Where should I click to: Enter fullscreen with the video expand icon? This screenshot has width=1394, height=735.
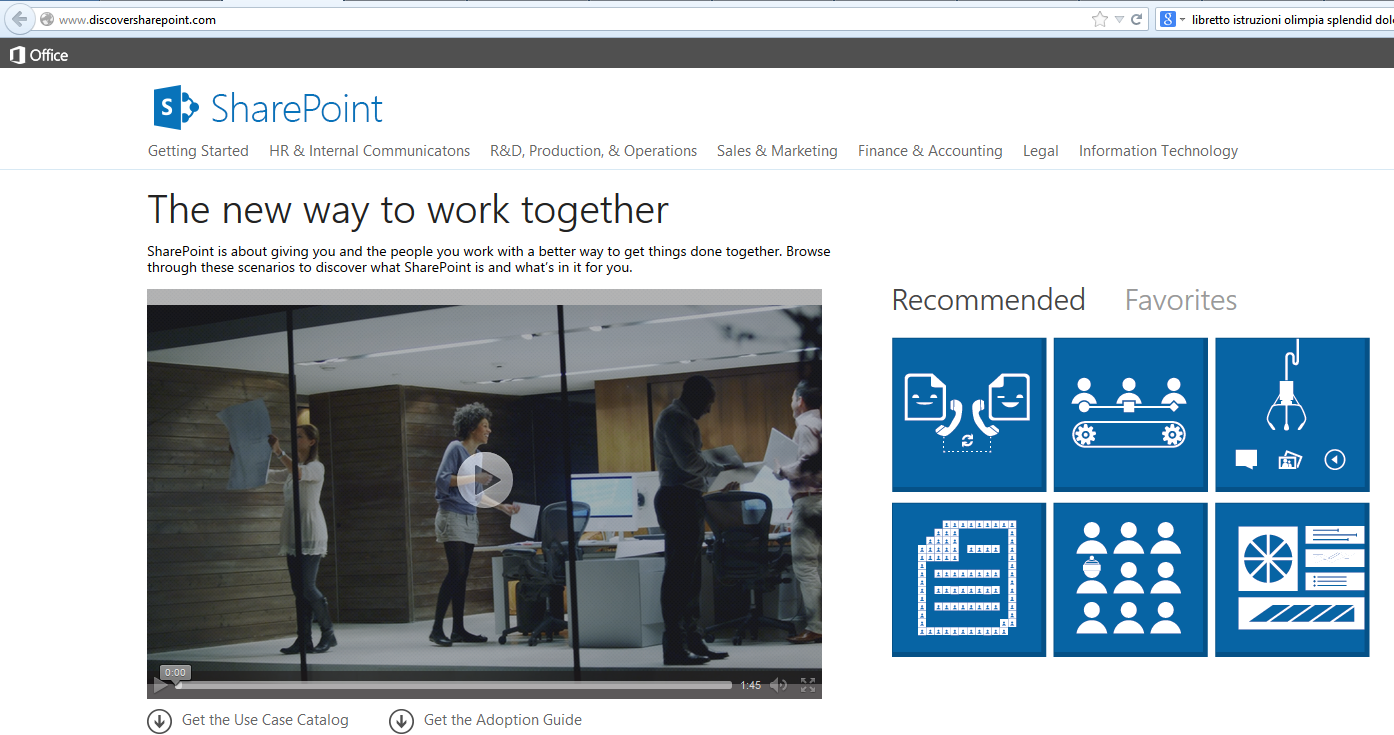point(808,685)
